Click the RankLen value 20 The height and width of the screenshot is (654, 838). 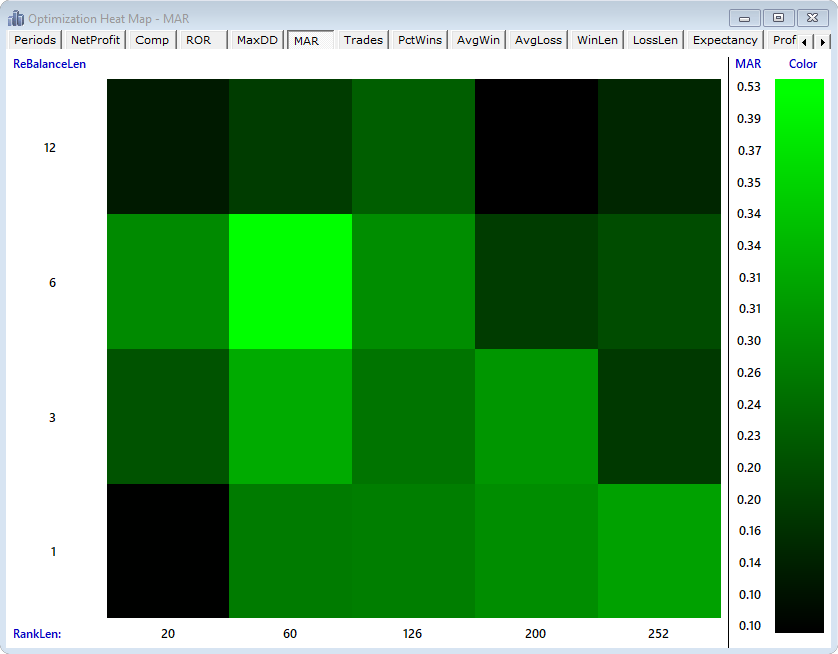(168, 634)
